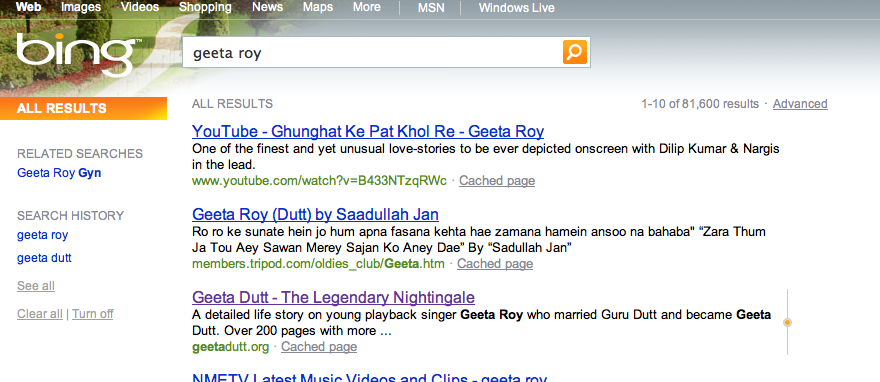Clear all search history

(40, 314)
